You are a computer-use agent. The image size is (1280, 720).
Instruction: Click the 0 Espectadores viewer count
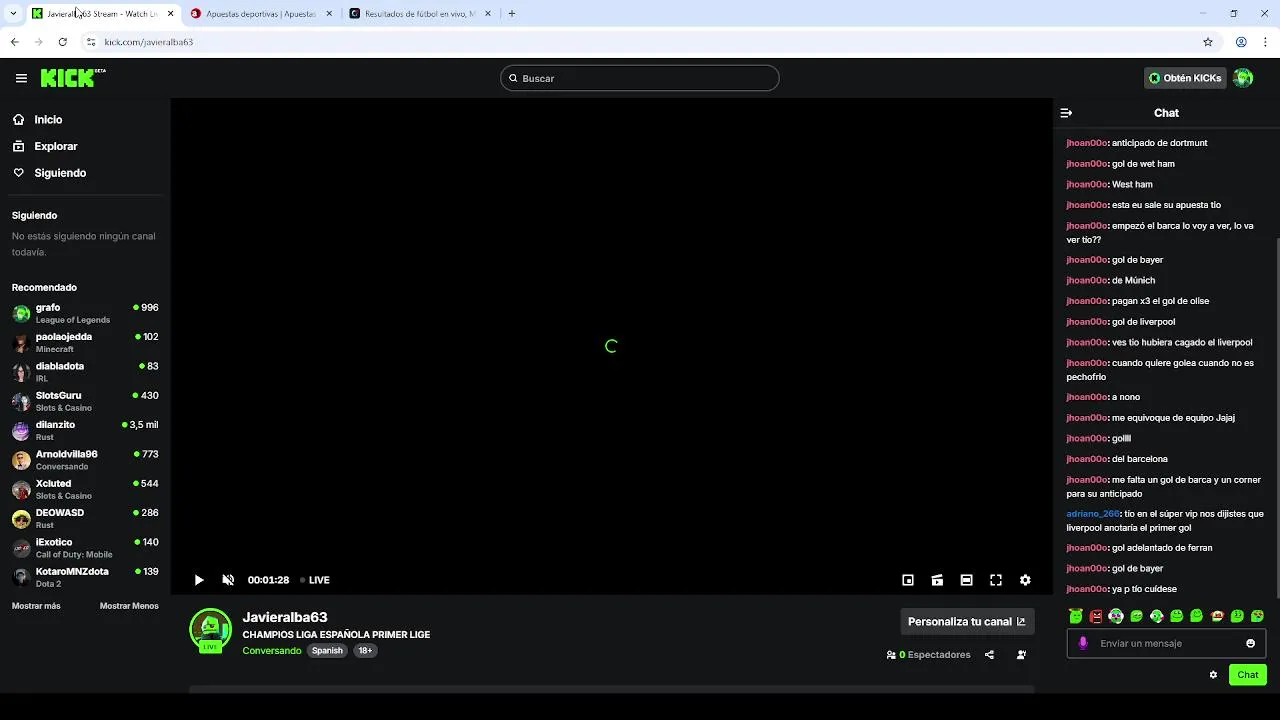pyautogui.click(x=929, y=655)
